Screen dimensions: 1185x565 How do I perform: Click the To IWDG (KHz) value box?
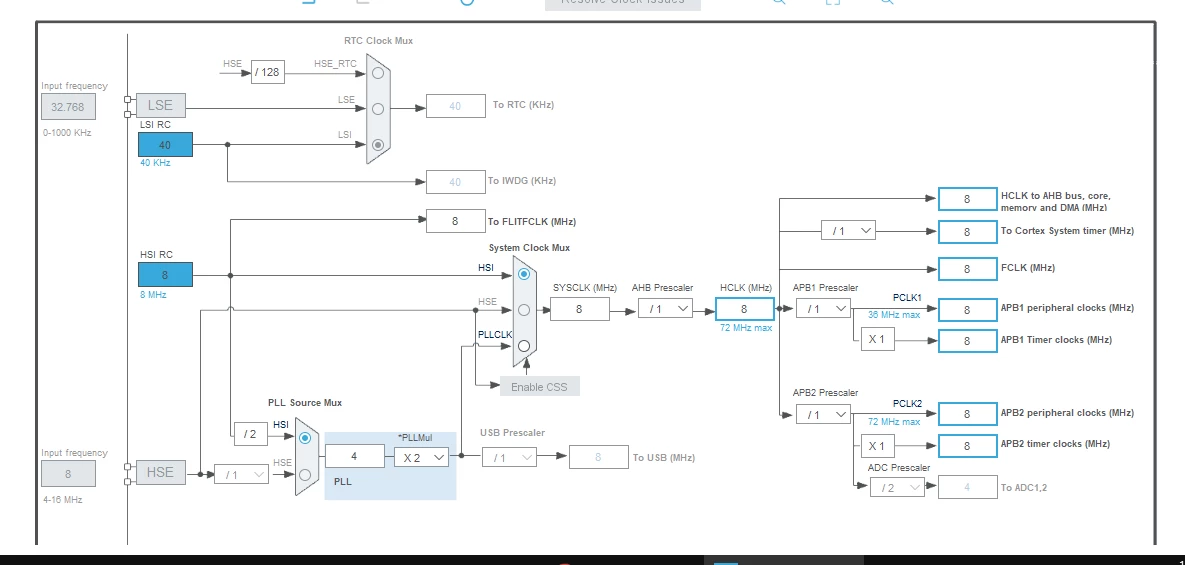click(456, 181)
